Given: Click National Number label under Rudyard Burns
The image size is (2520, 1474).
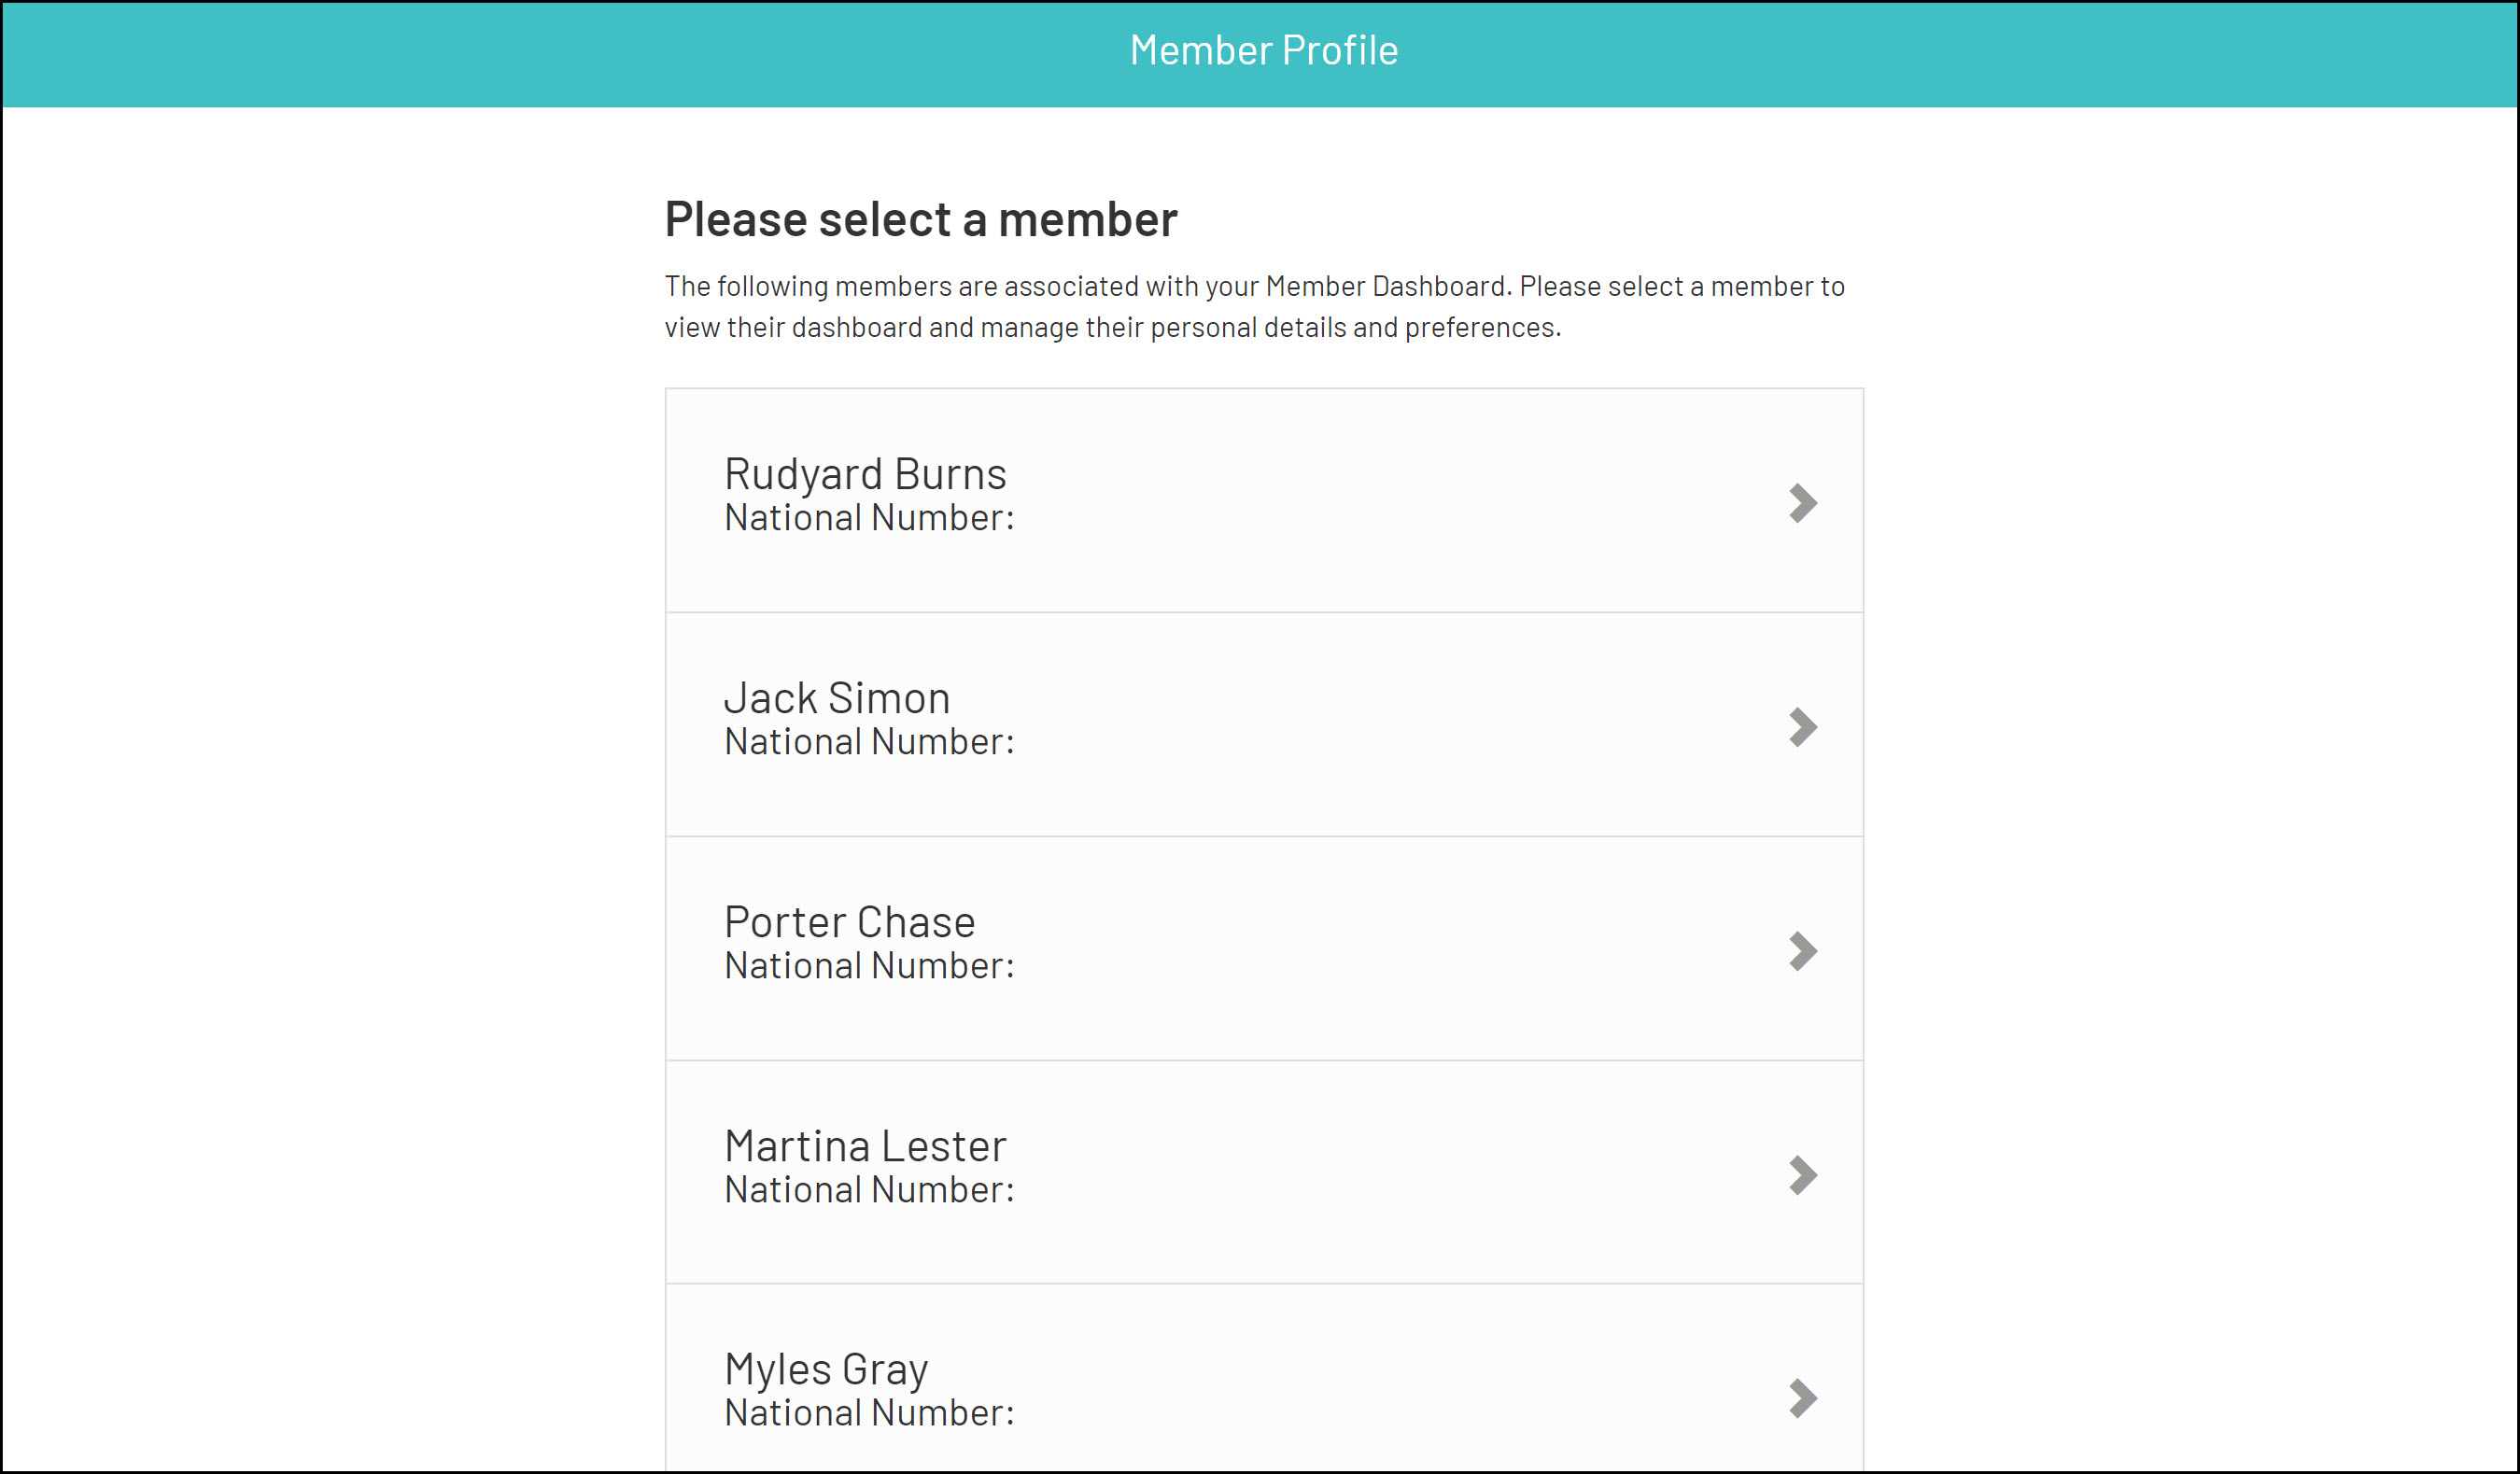Looking at the screenshot, I should tap(869, 518).
